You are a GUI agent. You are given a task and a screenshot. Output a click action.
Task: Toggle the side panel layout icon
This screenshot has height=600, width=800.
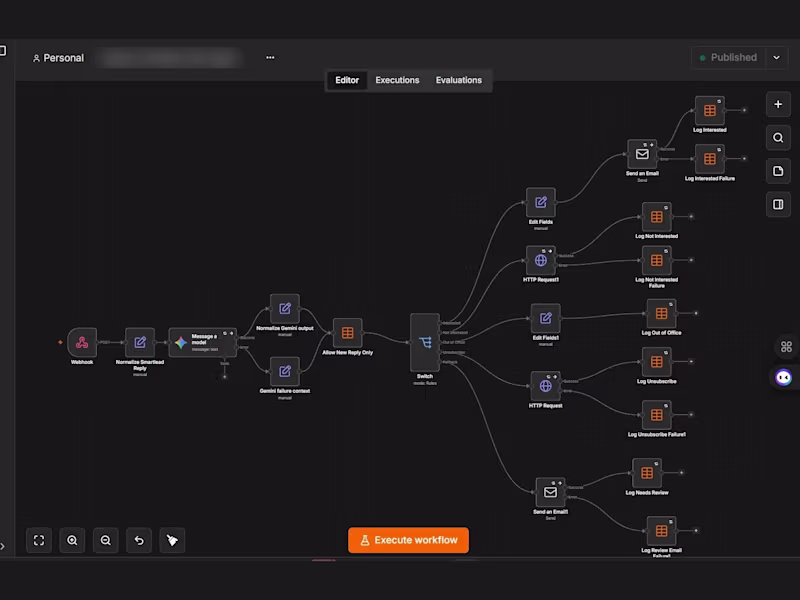[778, 205]
